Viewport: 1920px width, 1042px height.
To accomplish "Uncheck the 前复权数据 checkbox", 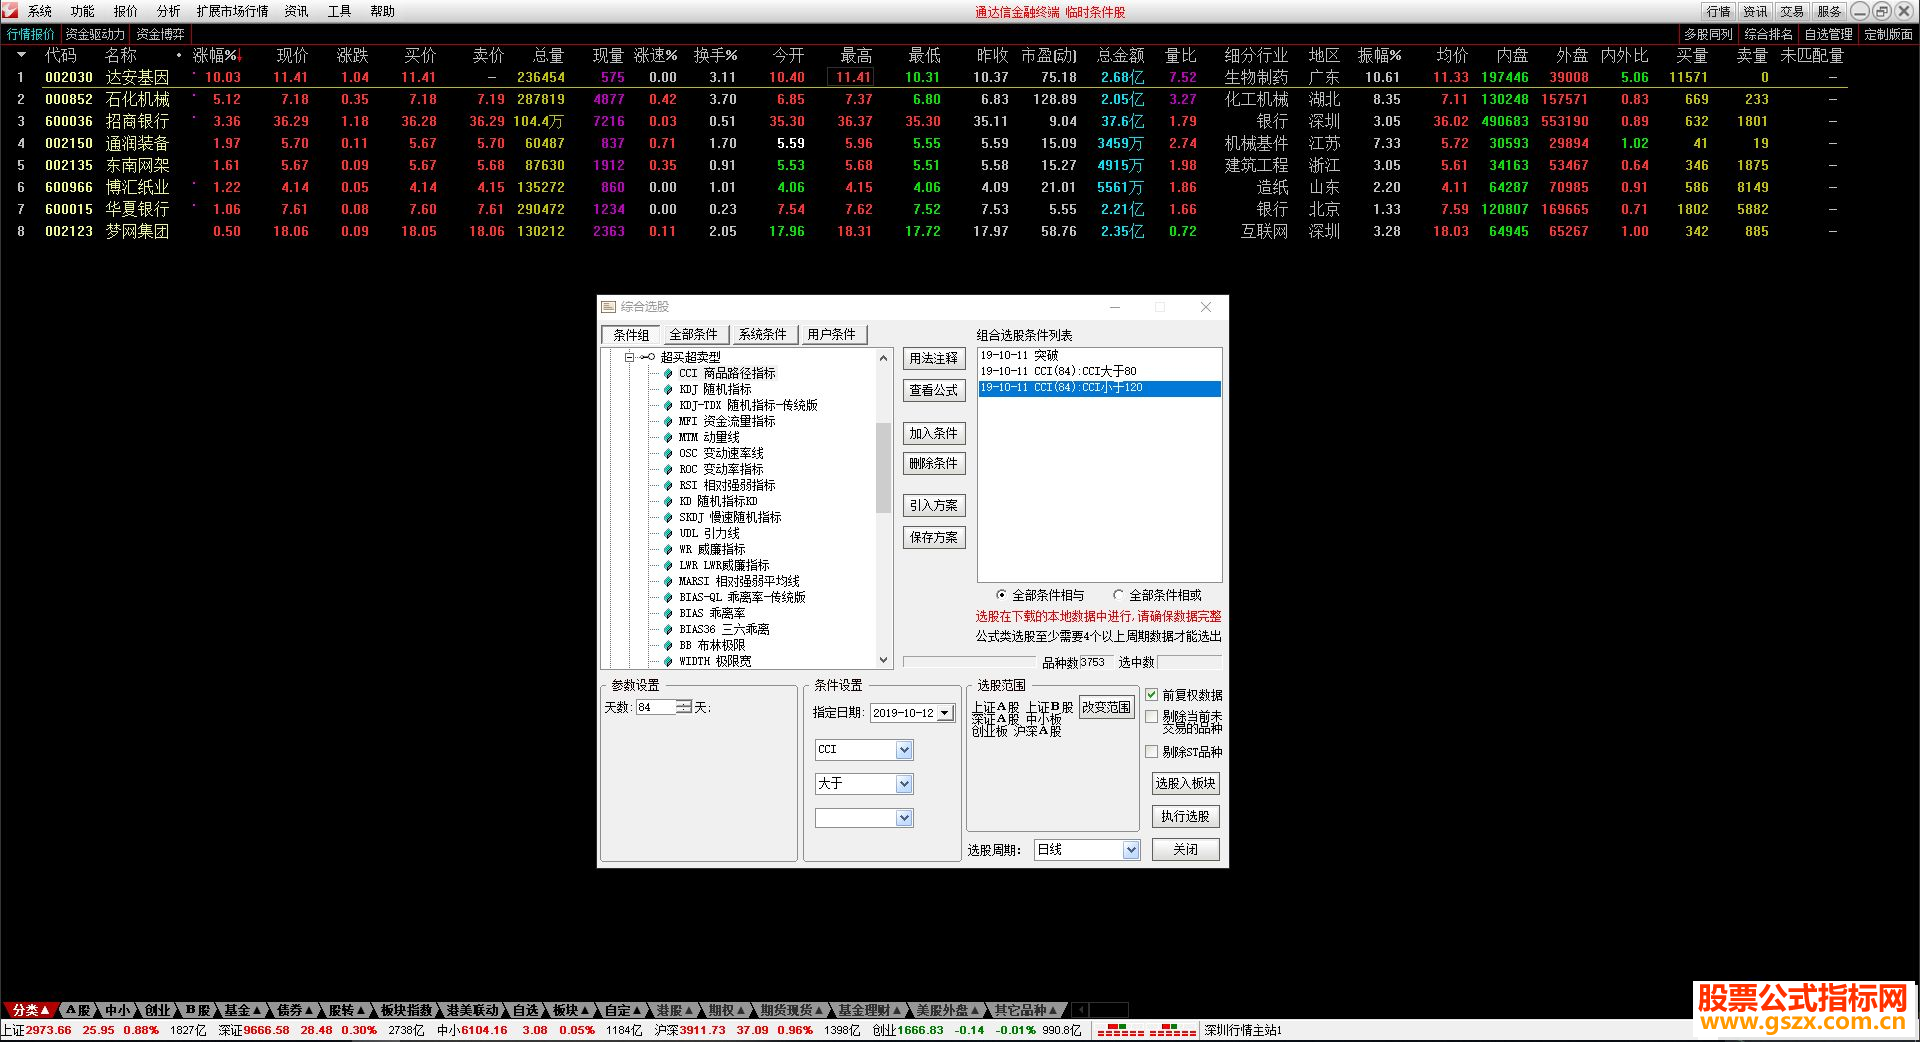I will click(x=1151, y=694).
